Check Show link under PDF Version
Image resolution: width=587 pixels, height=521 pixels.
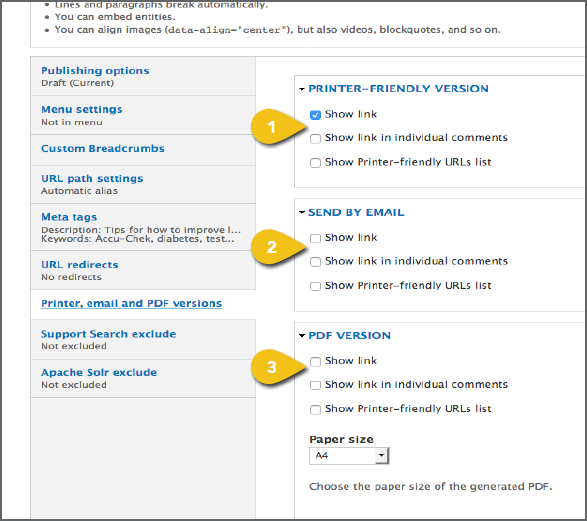point(315,362)
